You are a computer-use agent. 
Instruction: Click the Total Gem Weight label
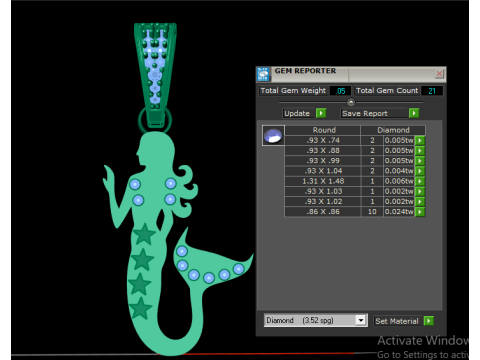[293, 91]
